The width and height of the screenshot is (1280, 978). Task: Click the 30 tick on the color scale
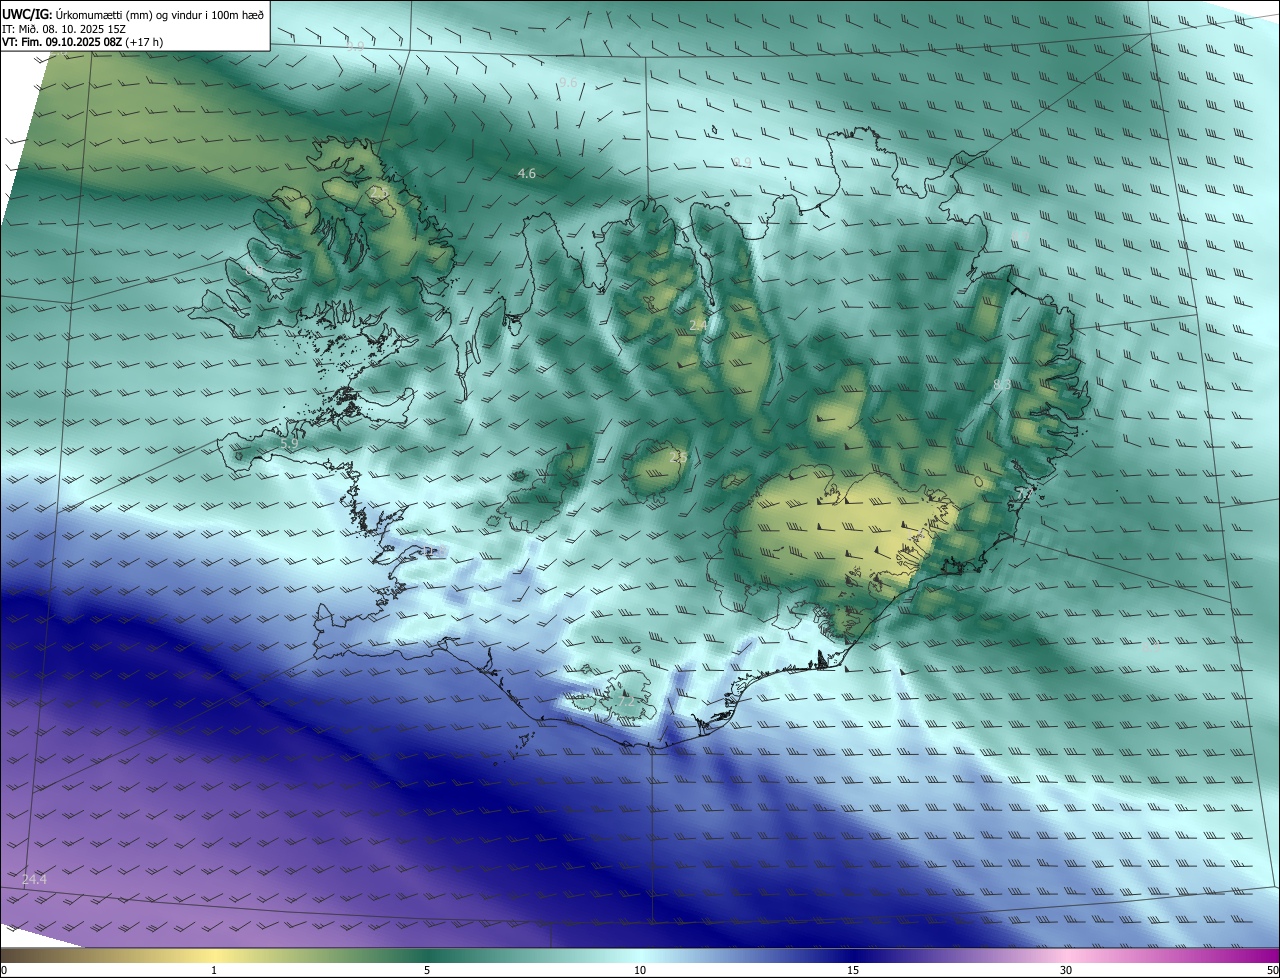[x=1066, y=970]
